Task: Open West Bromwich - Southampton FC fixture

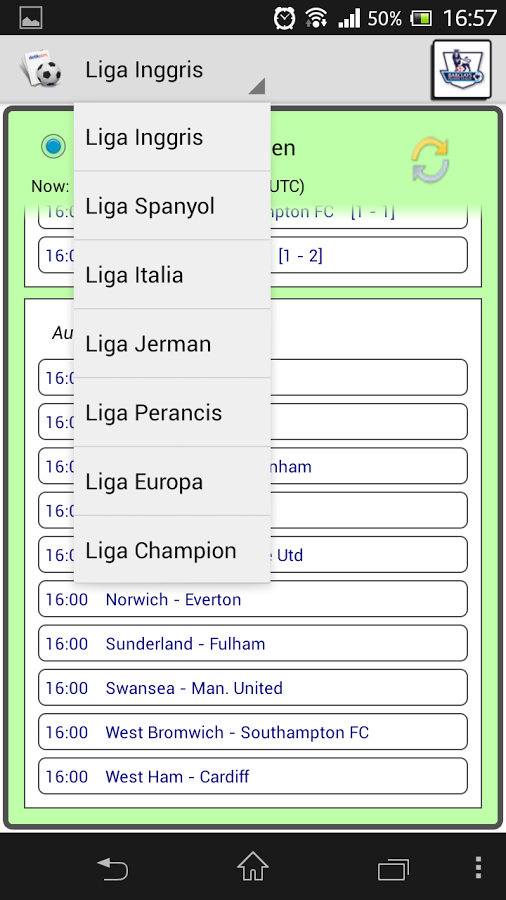Action: tap(253, 732)
